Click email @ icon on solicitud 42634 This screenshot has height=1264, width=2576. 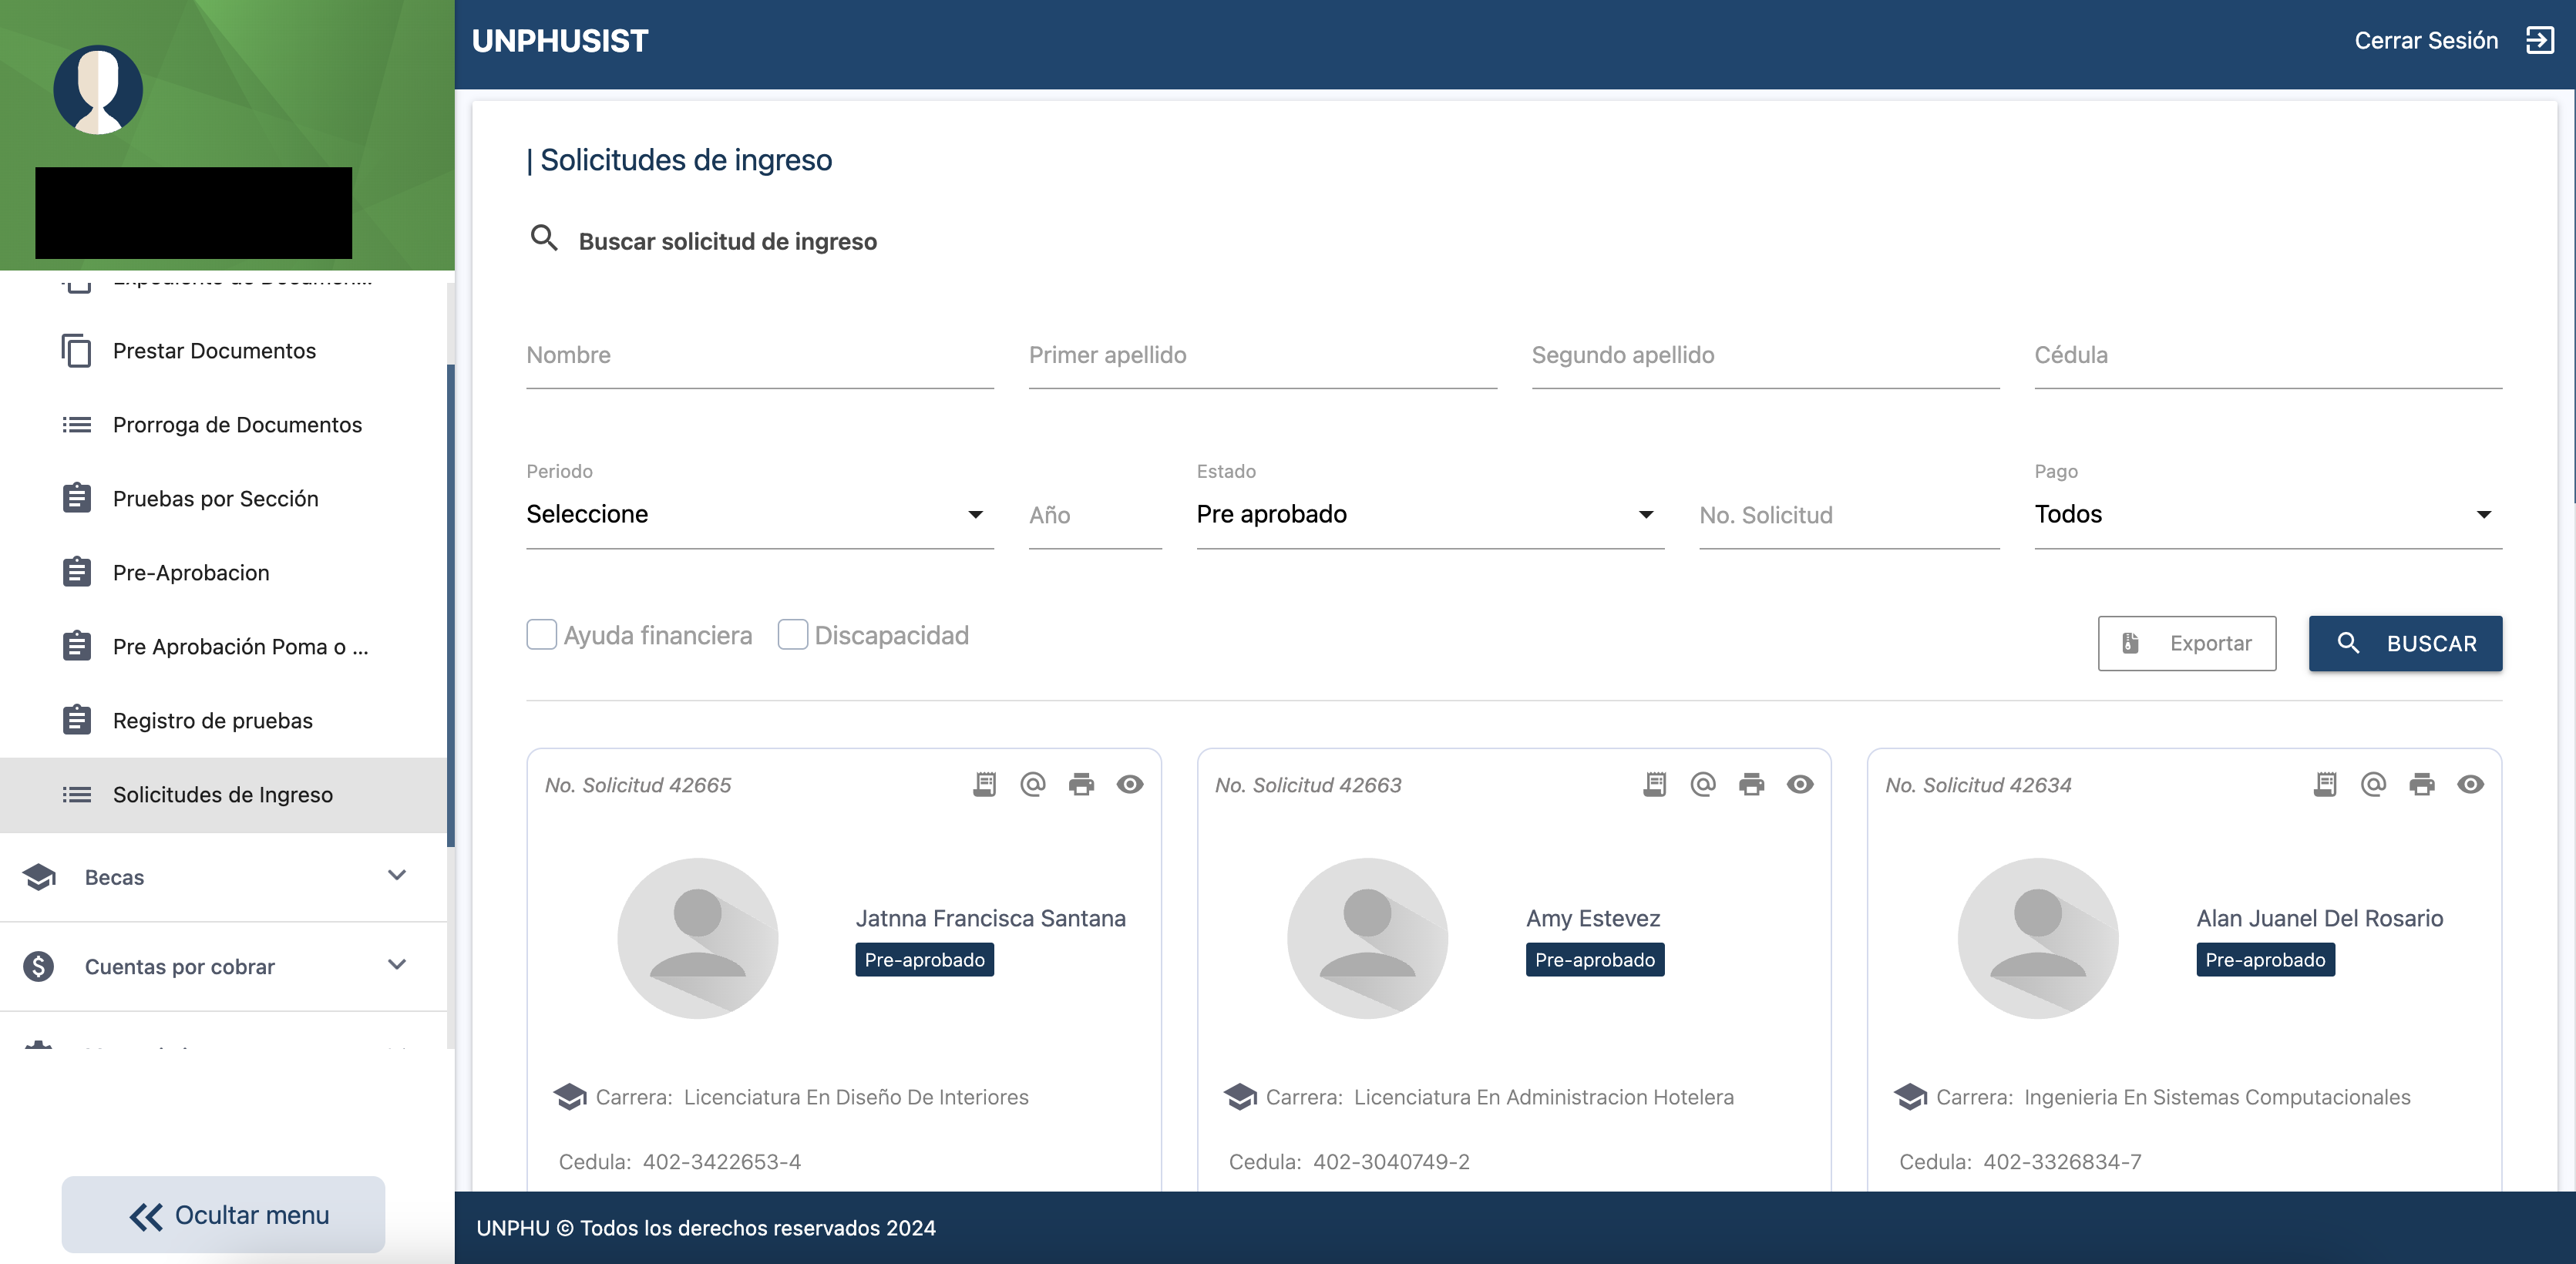(2373, 784)
